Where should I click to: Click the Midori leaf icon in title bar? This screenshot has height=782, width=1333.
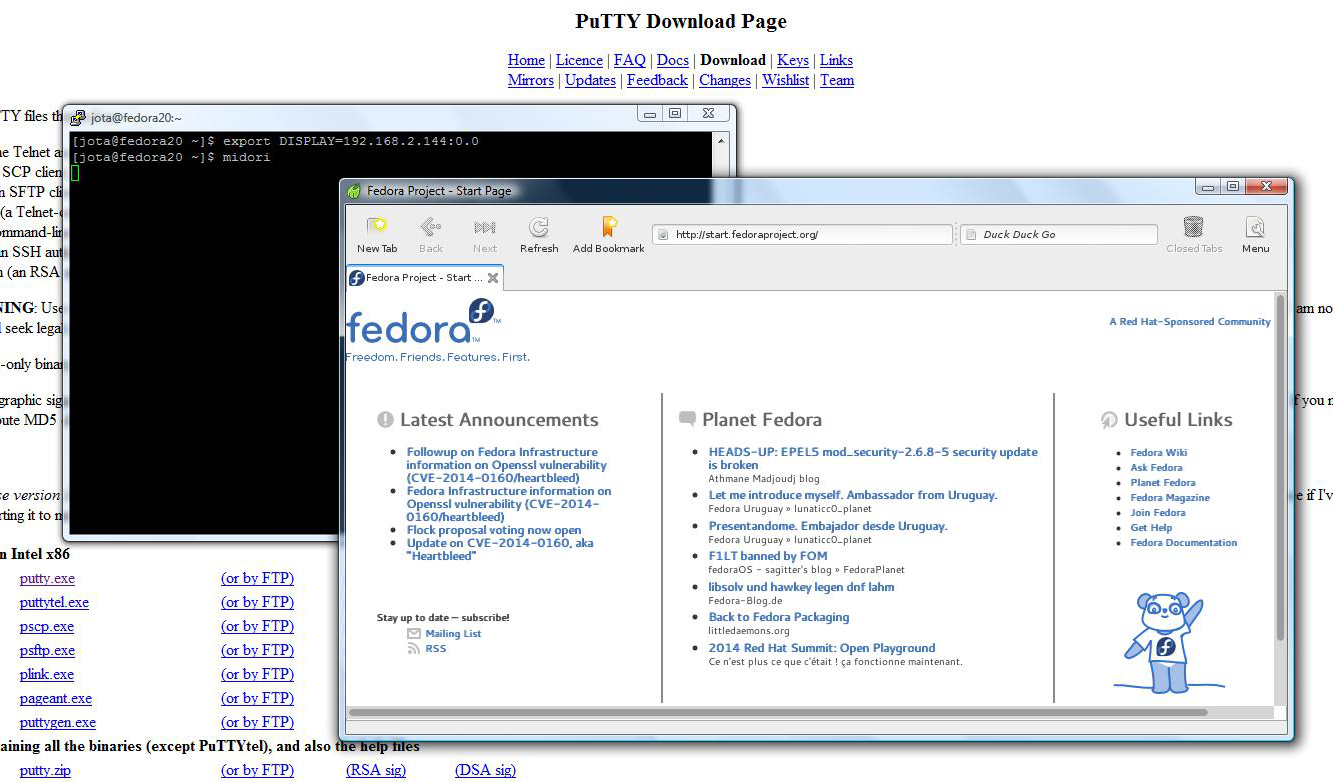tap(354, 191)
